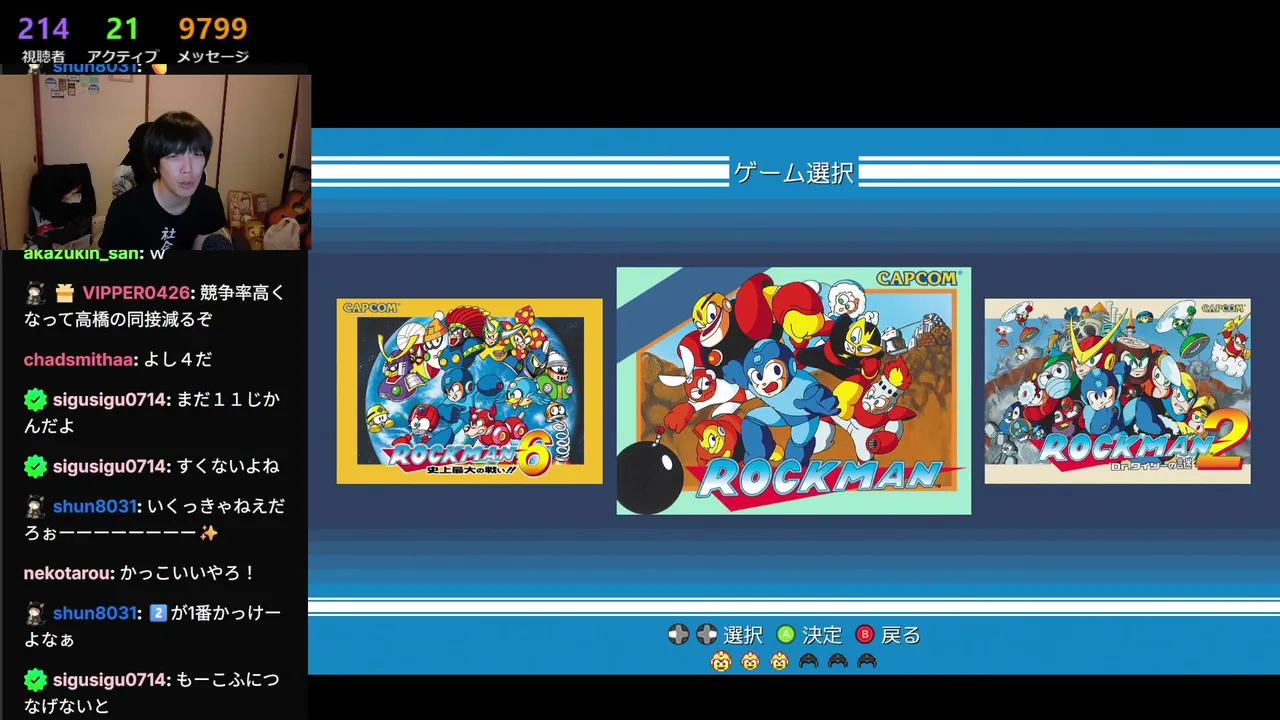Click the 戻る back label

[901, 635]
